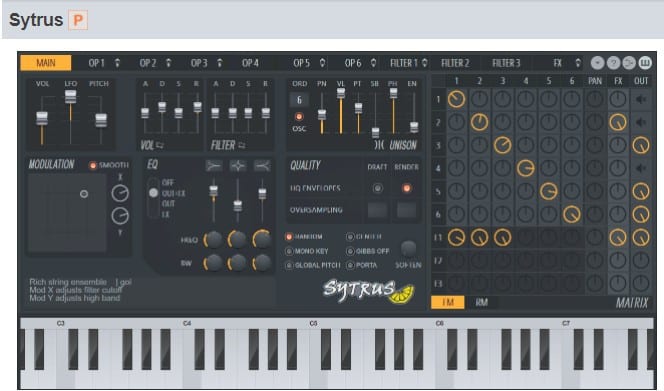
Task: Toggle HQ Envelopes for Render
Action: pyautogui.click(x=407, y=188)
